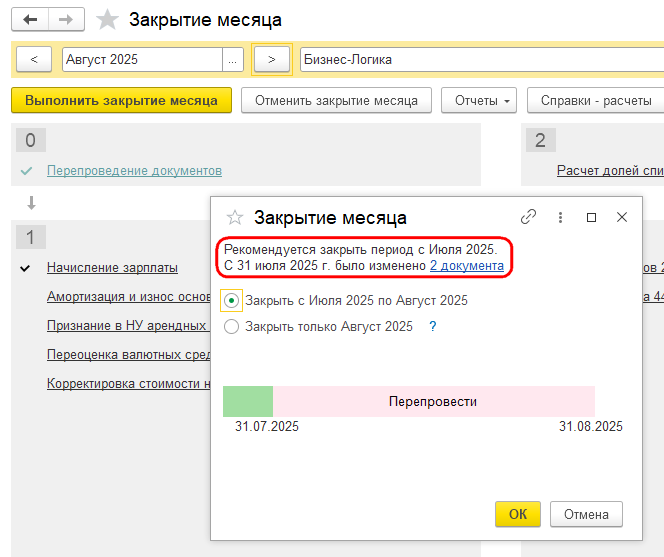Image resolution: width=664 pixels, height=557 pixels.
Task: Click black checkmark beside Начисление зарплаты
Action: point(25,268)
